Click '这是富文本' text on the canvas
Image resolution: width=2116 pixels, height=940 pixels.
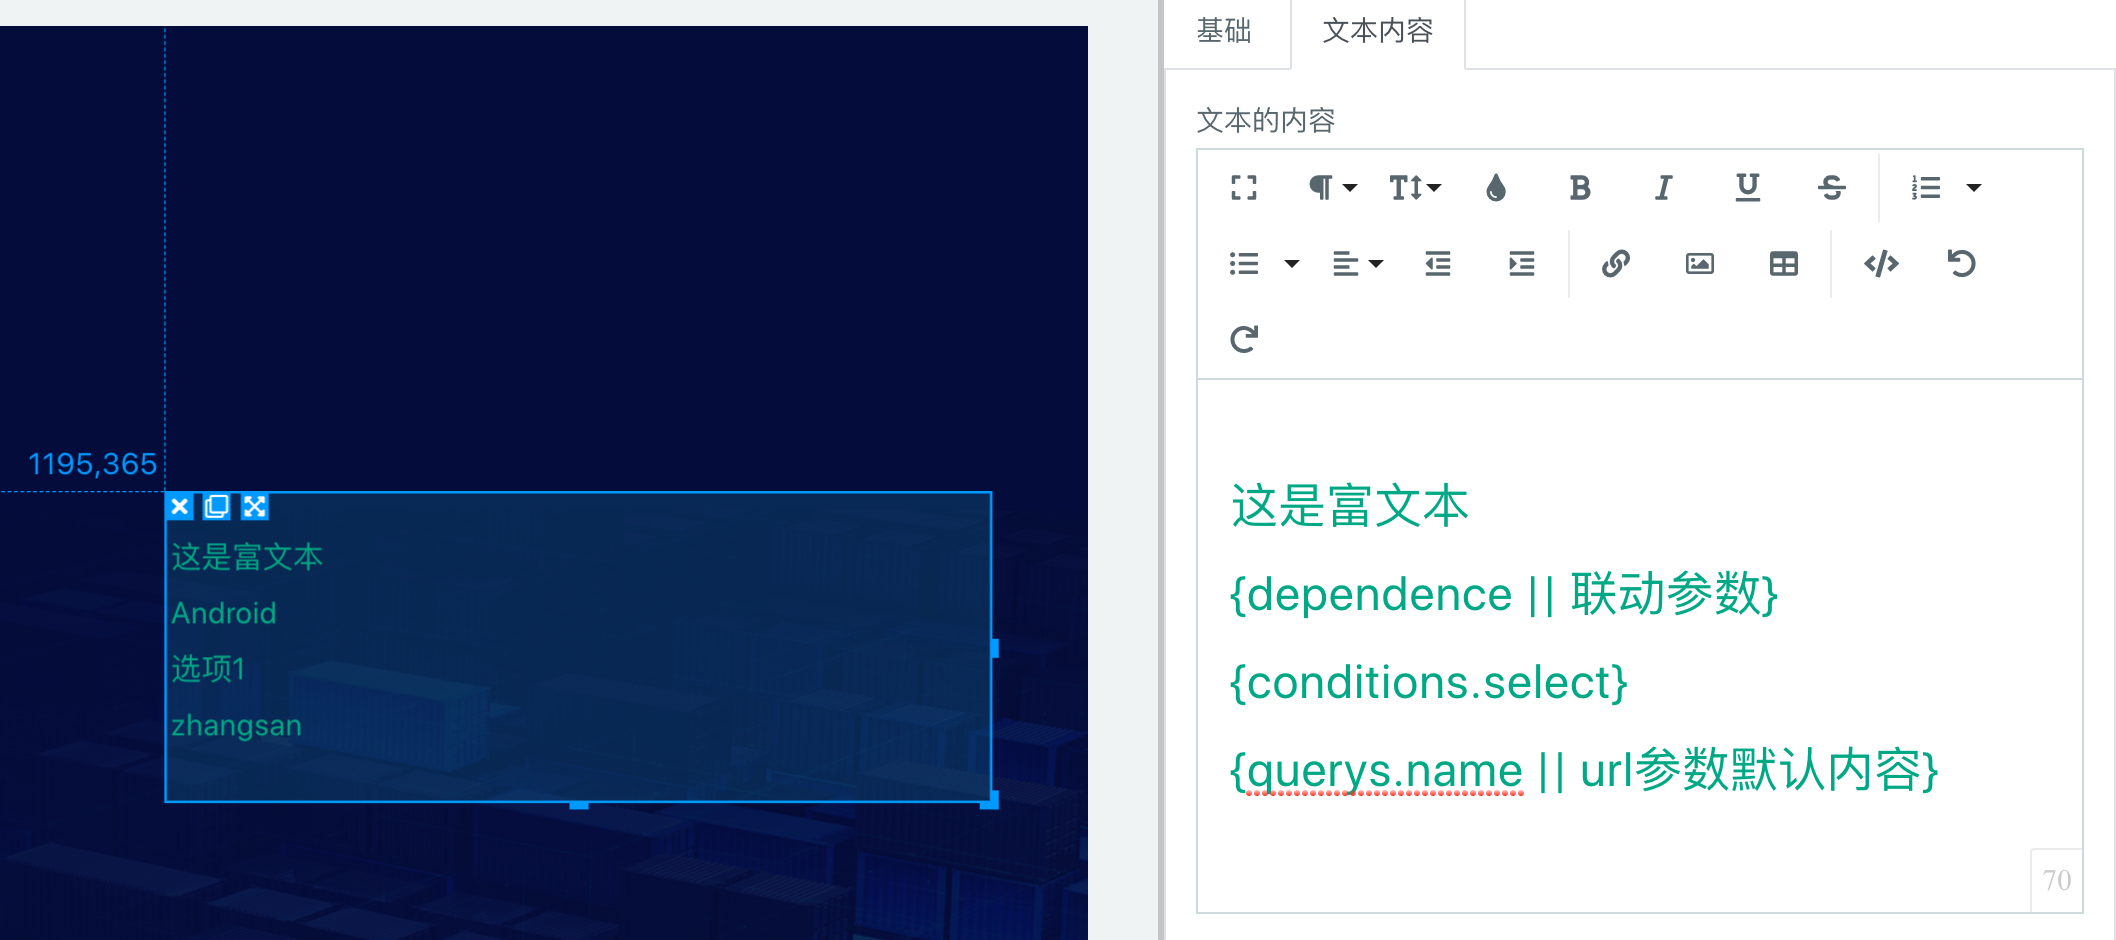(x=247, y=557)
